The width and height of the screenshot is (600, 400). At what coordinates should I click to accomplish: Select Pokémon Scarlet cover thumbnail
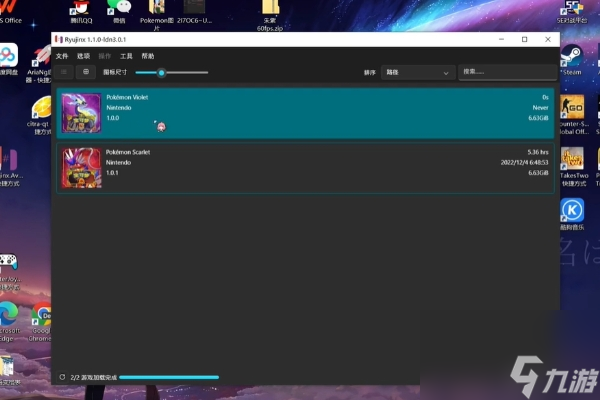(x=82, y=168)
